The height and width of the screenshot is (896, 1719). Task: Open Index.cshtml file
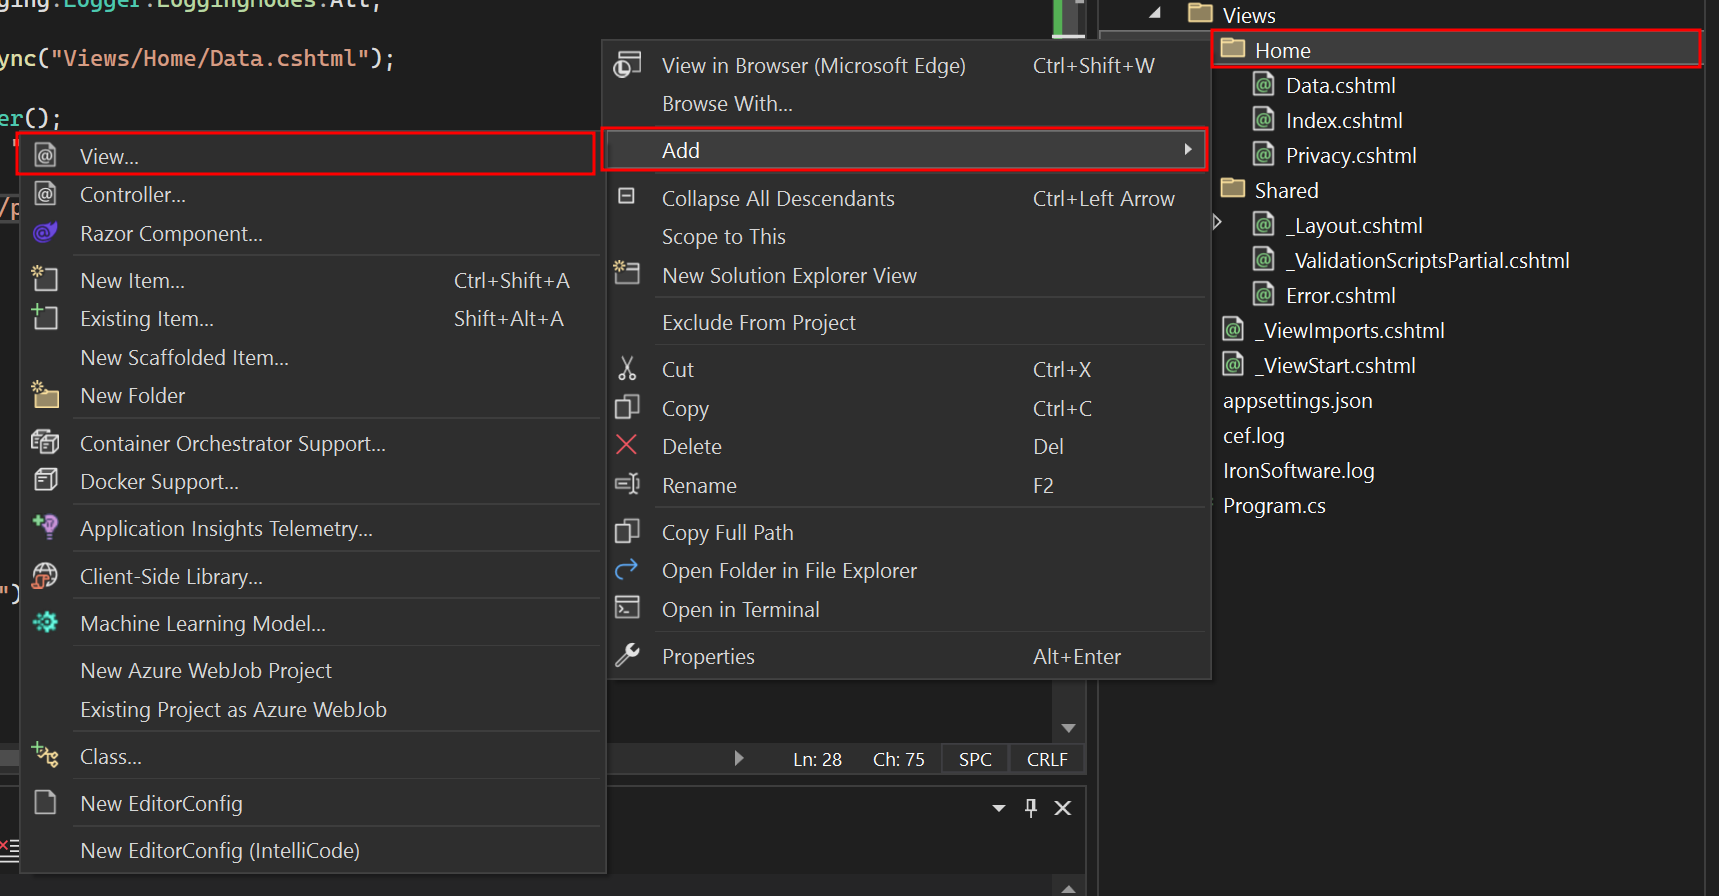(1344, 121)
